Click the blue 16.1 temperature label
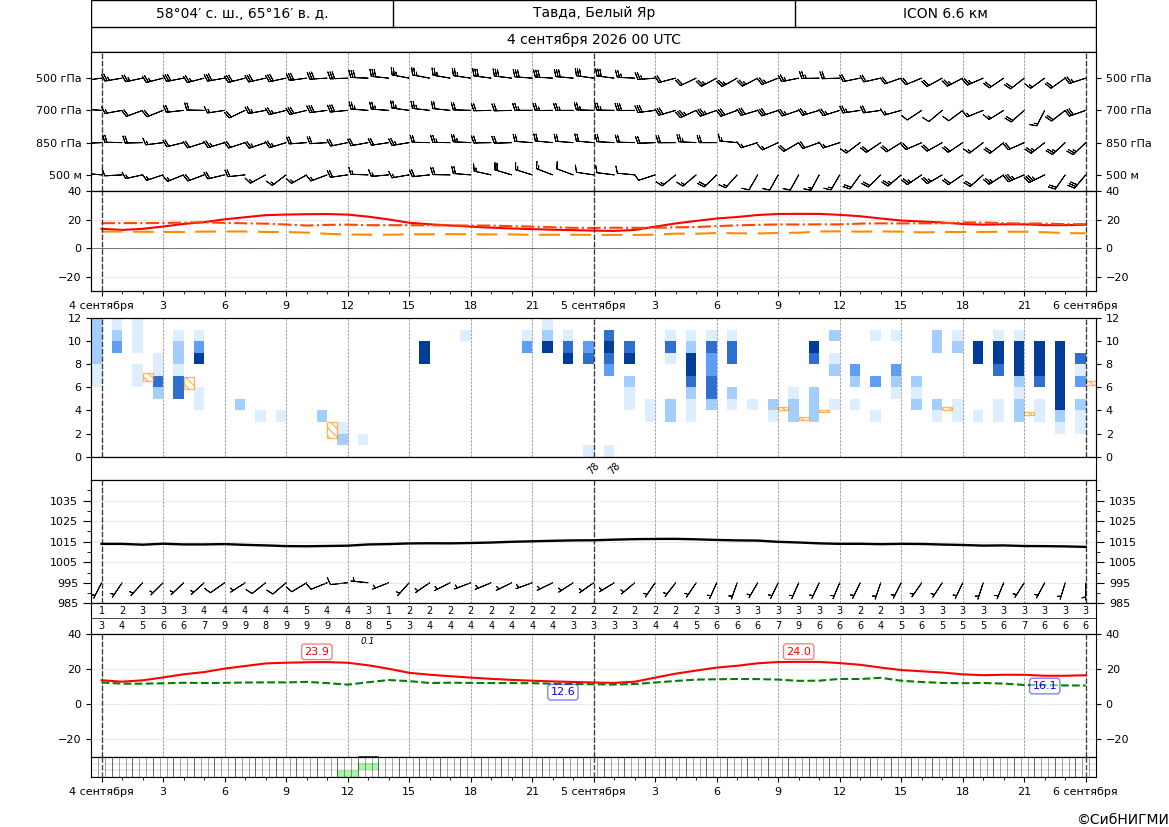 pyautogui.click(x=1044, y=685)
